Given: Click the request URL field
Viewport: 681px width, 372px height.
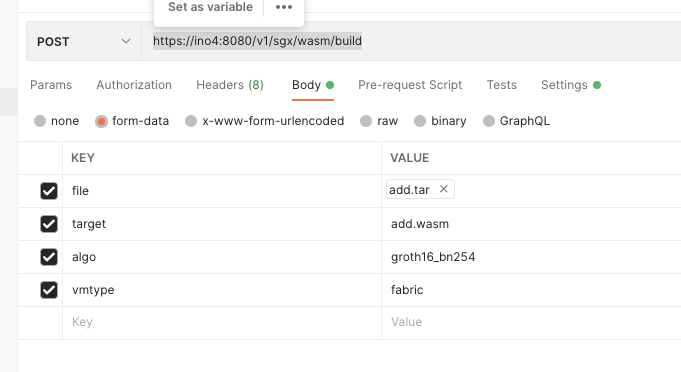Looking at the screenshot, I should pyautogui.click(x=411, y=41).
